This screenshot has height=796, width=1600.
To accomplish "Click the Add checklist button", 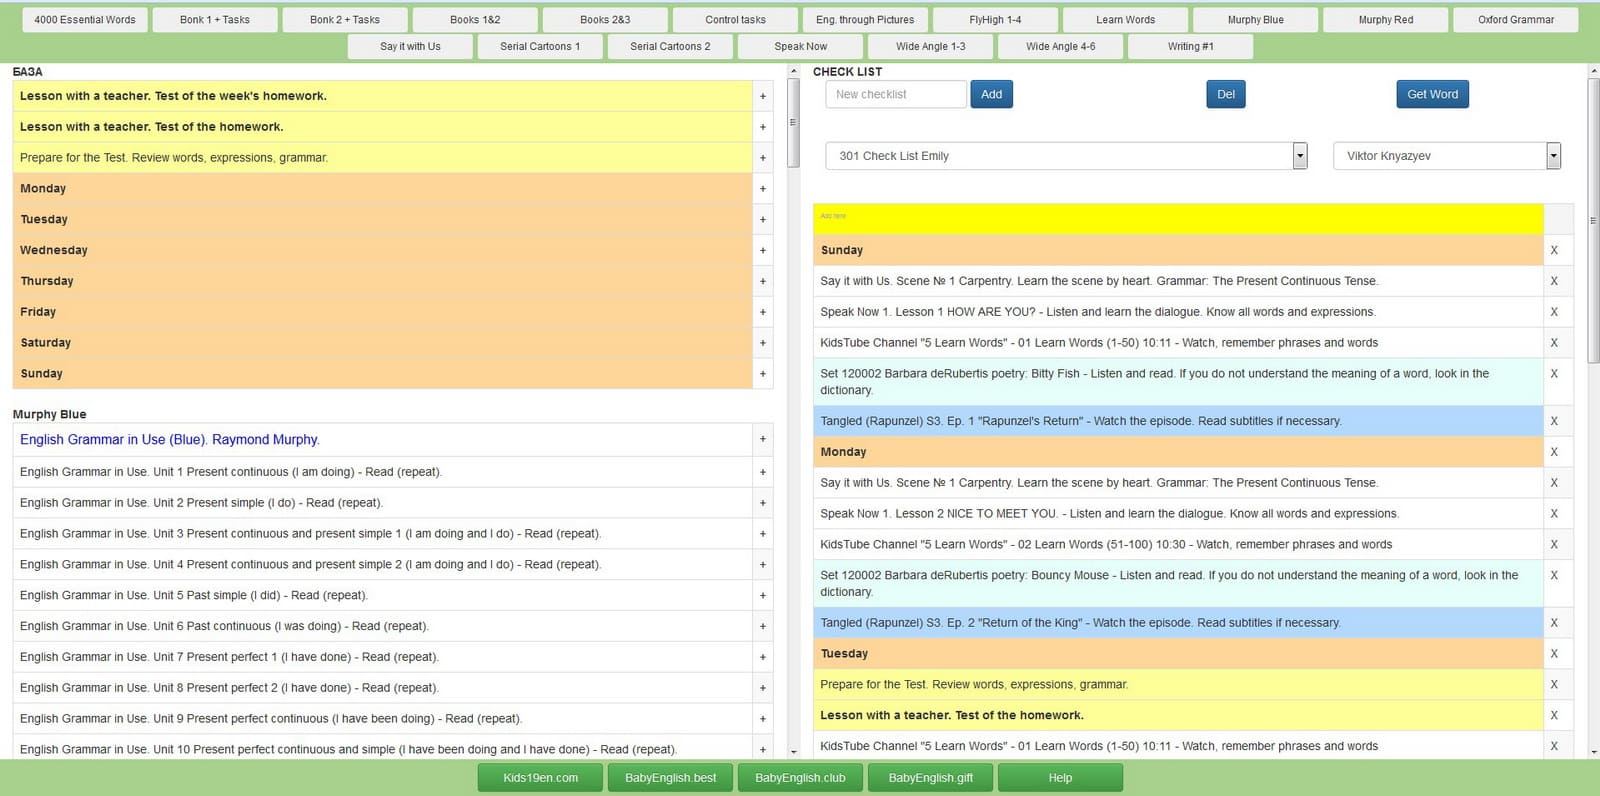I will click(x=991, y=94).
